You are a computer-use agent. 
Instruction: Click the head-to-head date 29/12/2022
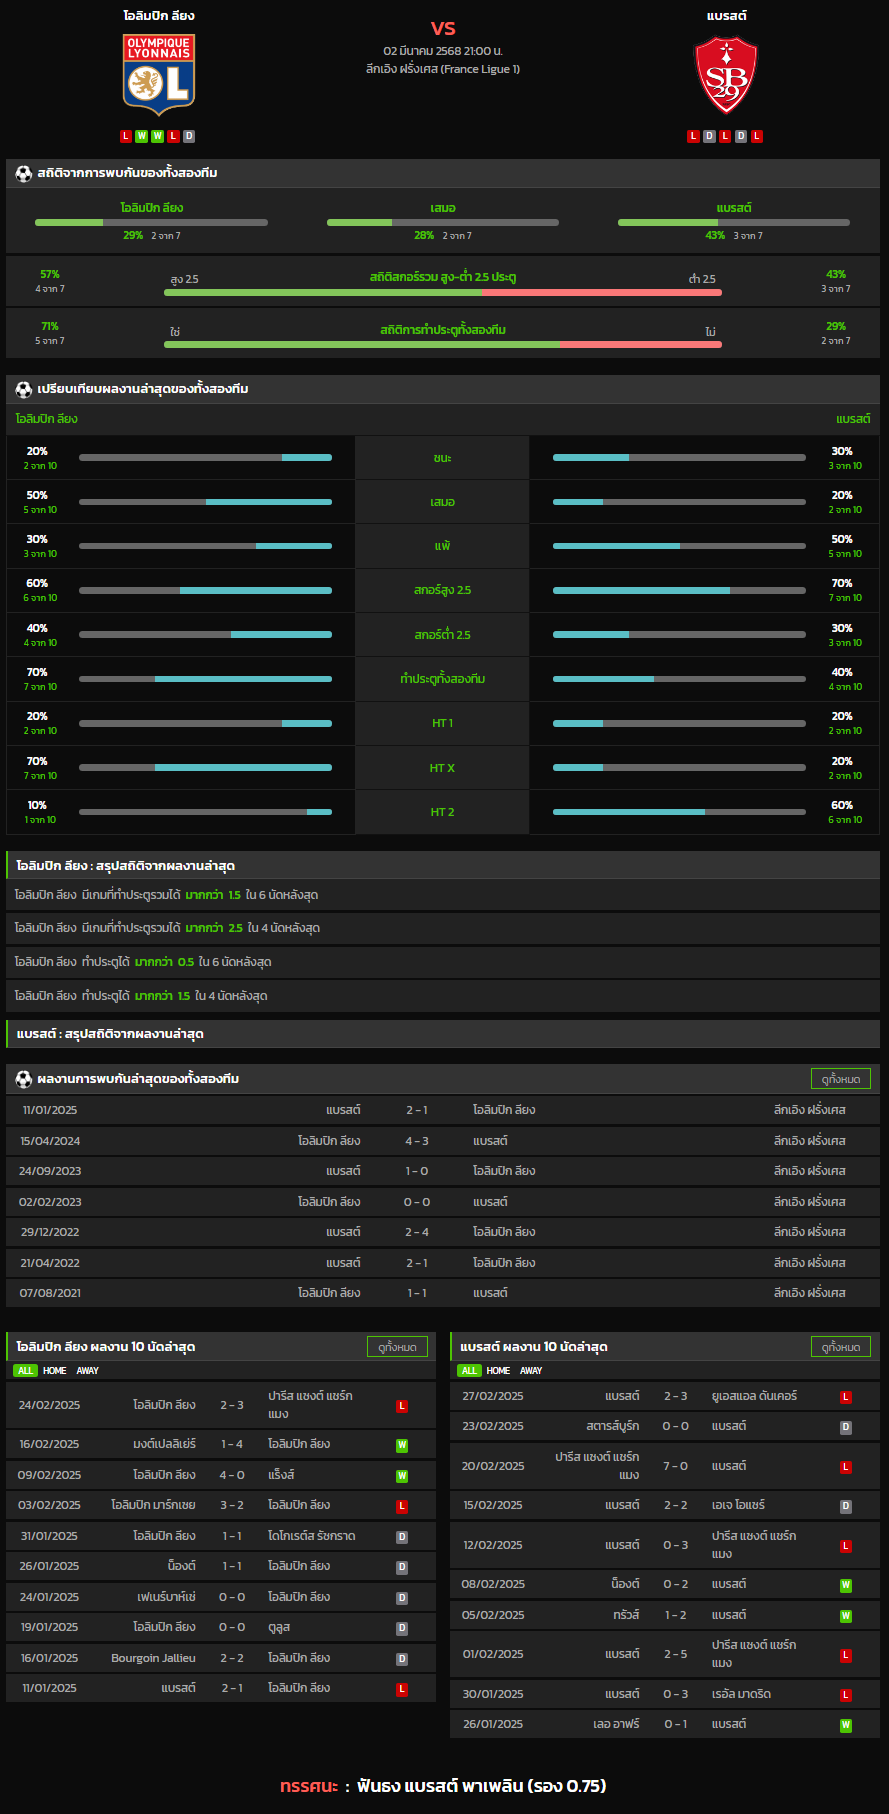tap(50, 1232)
